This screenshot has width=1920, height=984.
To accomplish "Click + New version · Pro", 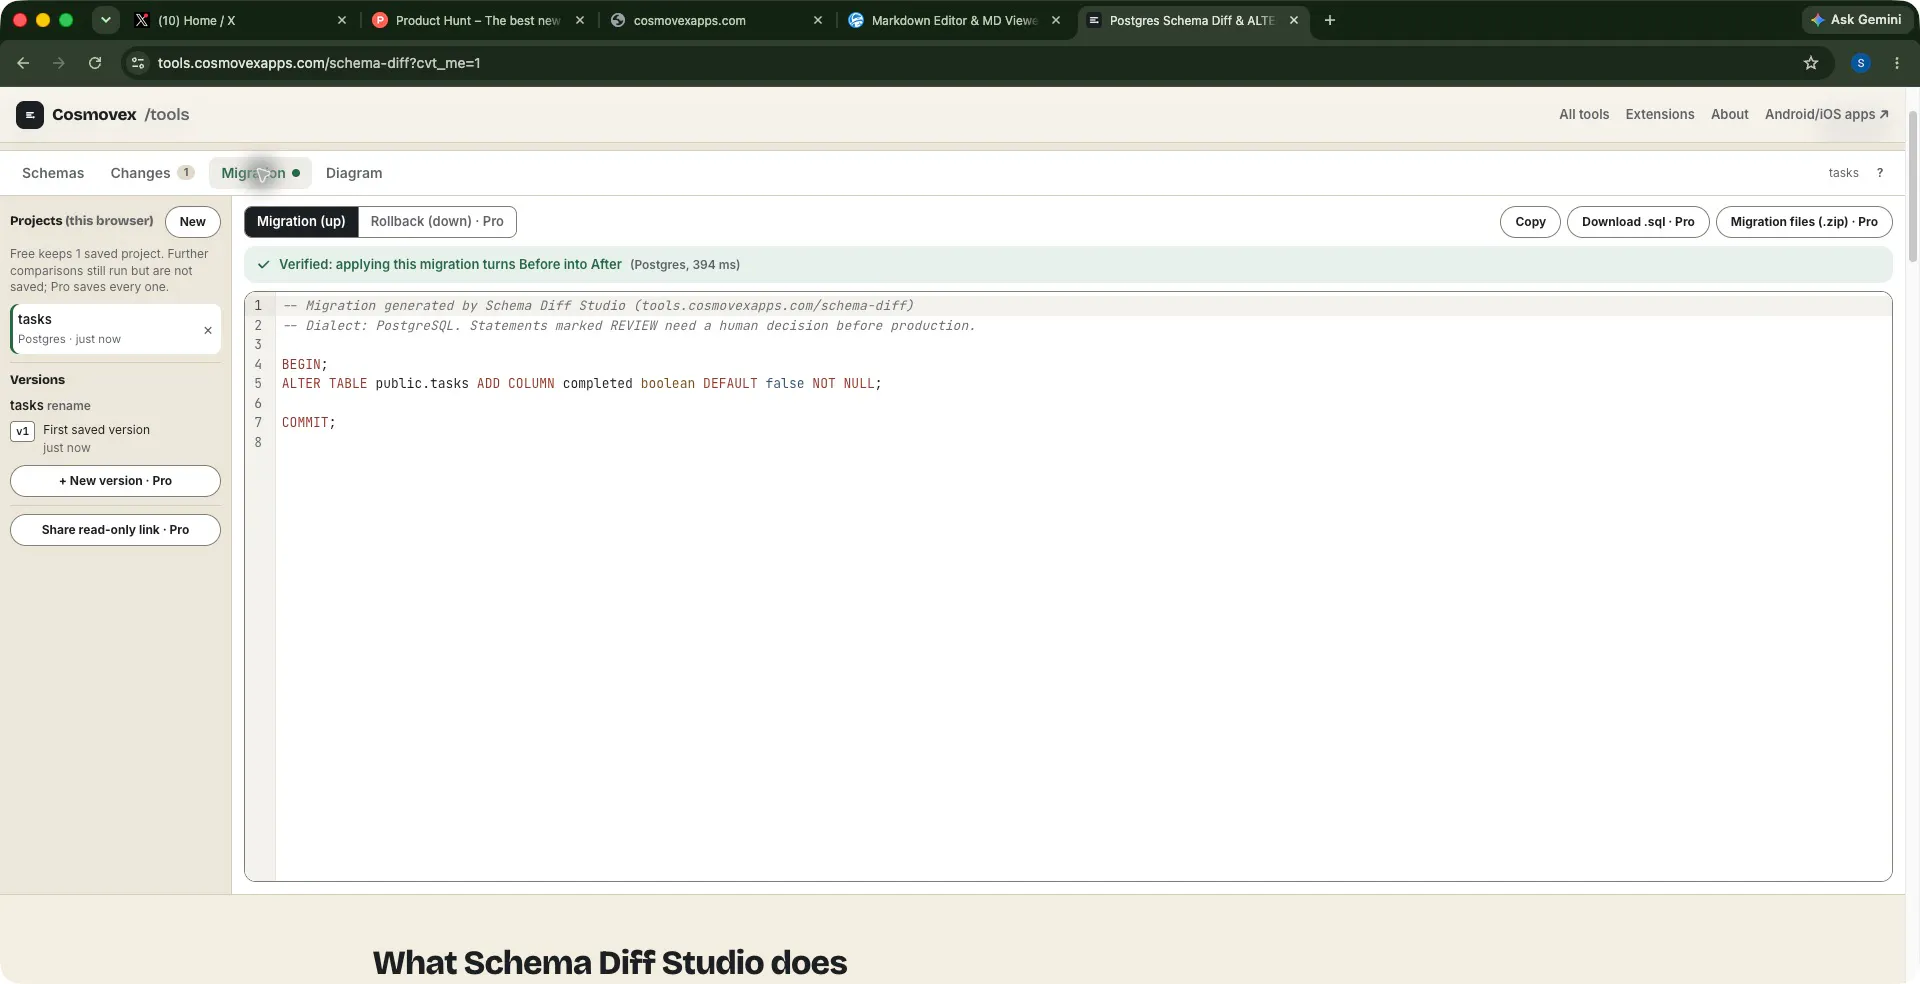I will tap(115, 481).
